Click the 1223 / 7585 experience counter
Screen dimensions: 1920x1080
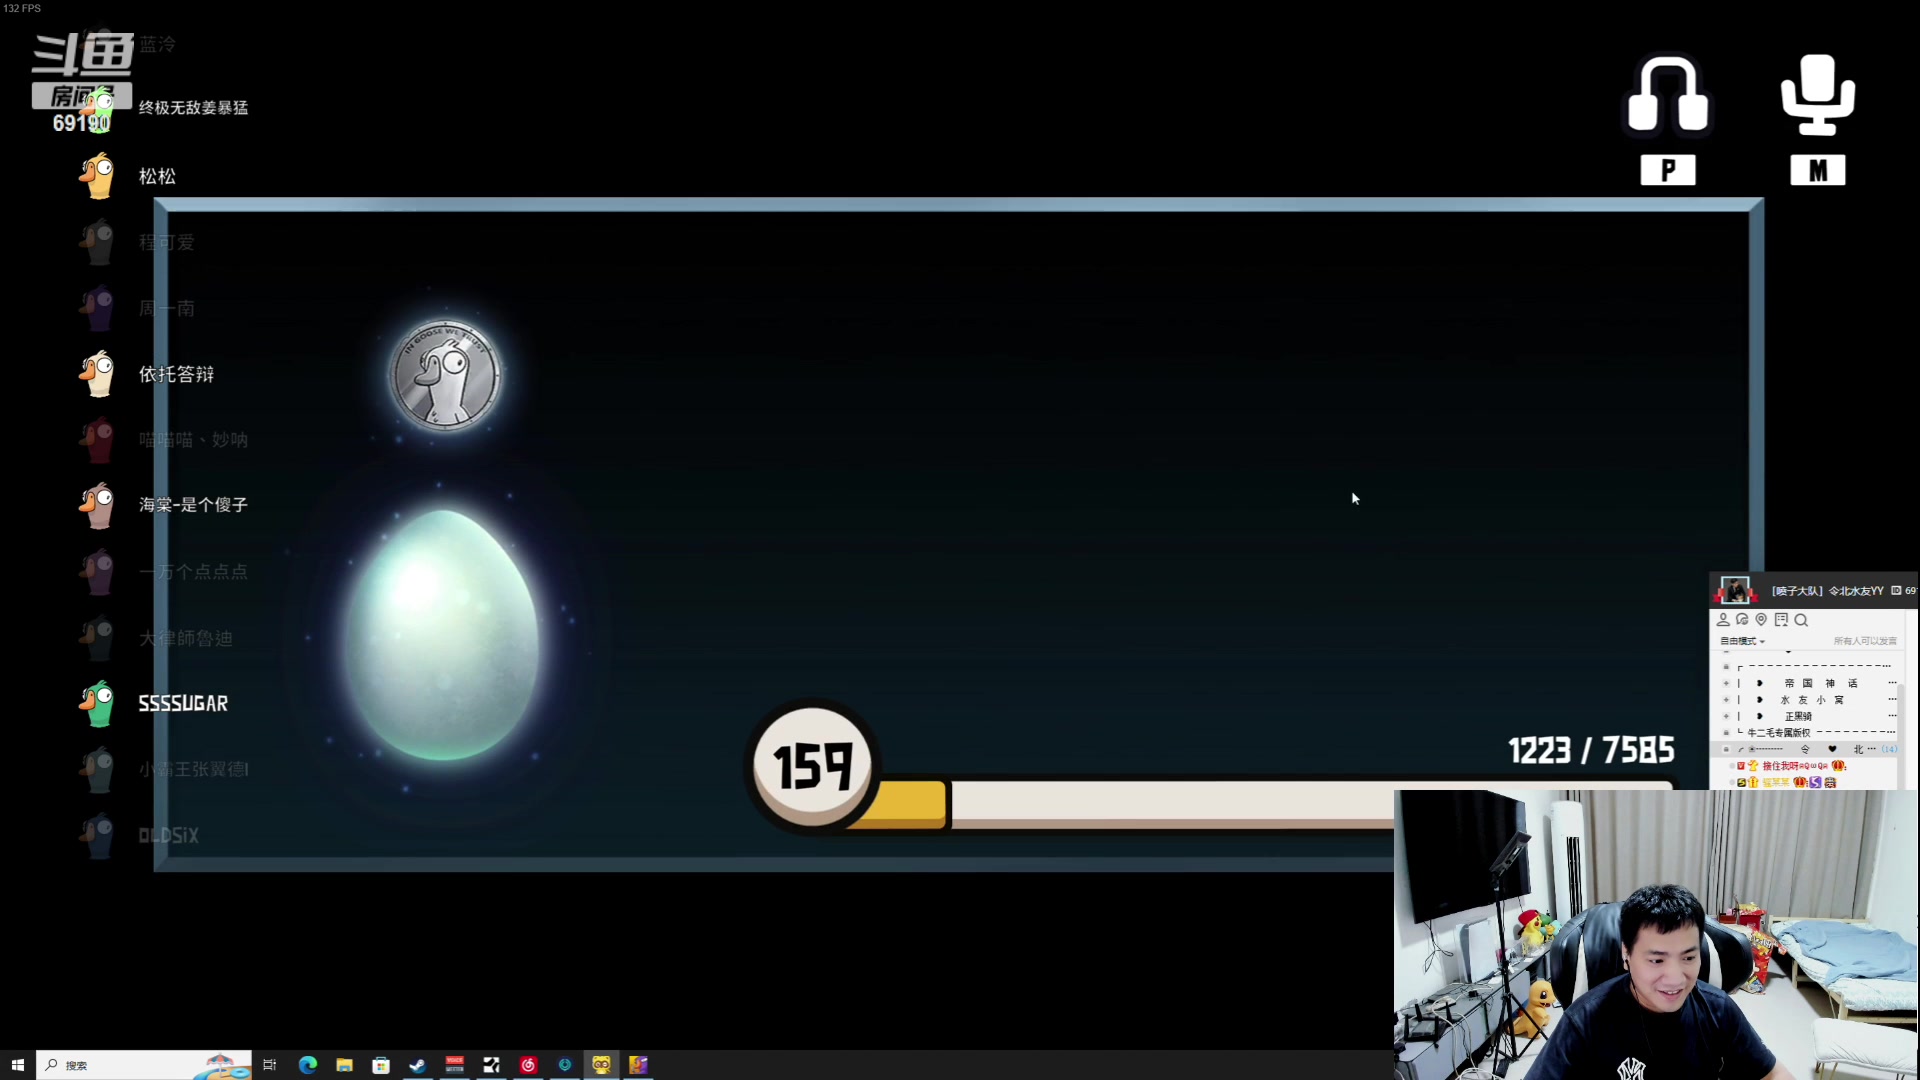point(1591,750)
